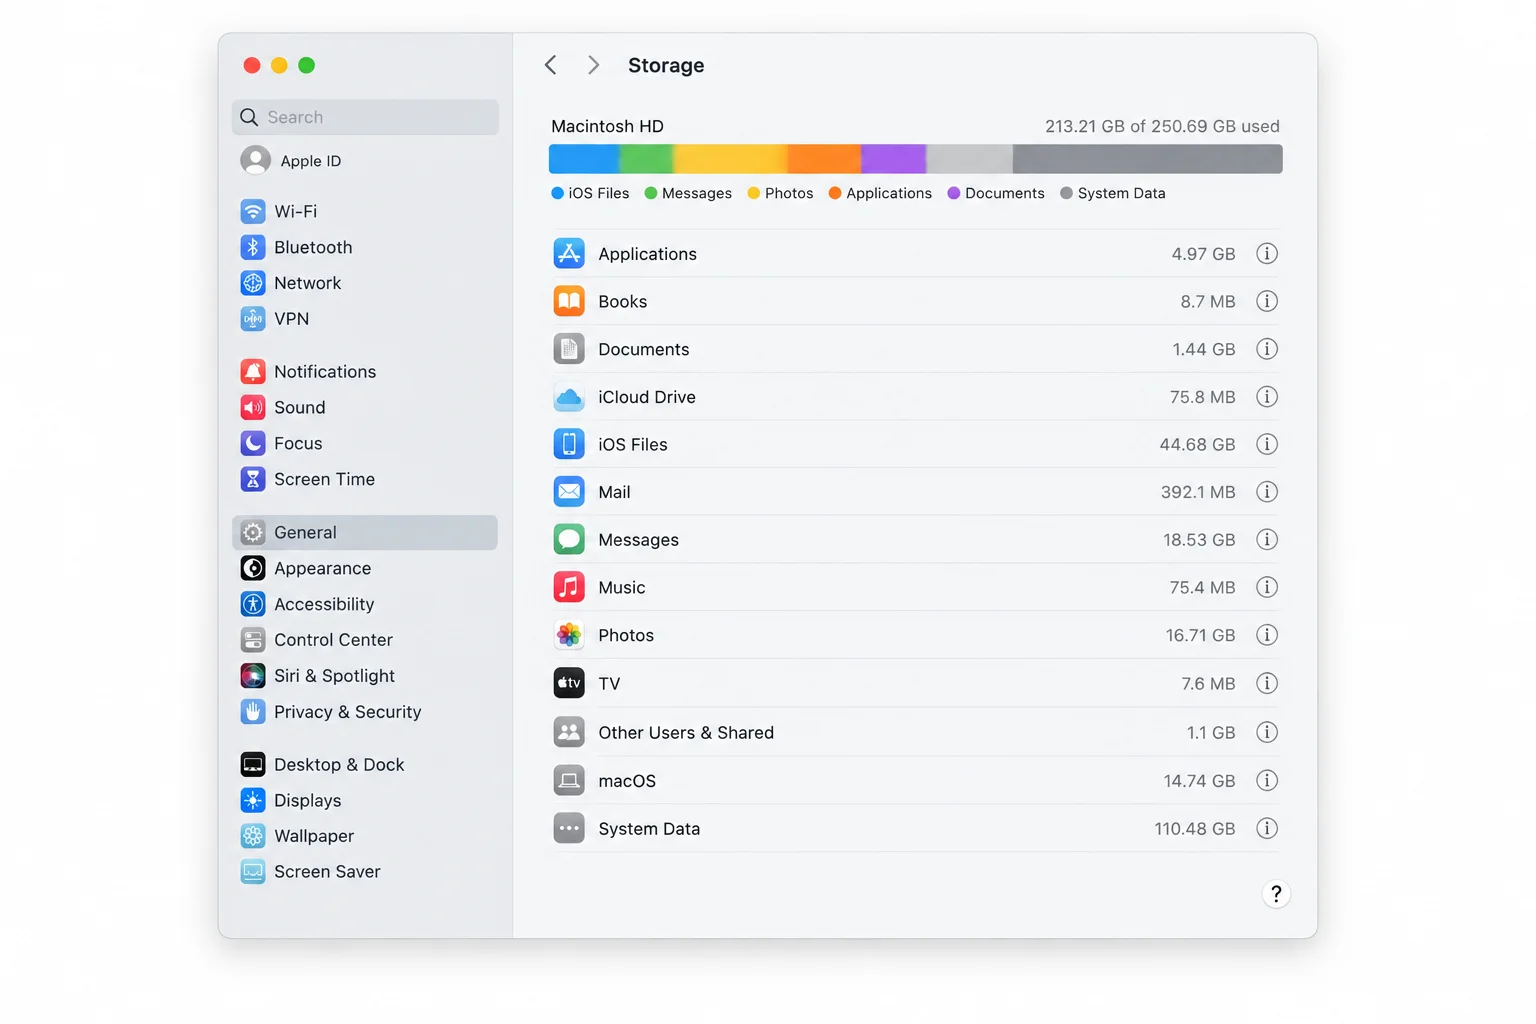The height and width of the screenshot is (1024, 1536).
Task: Click the red Music note icon
Action: (569, 587)
